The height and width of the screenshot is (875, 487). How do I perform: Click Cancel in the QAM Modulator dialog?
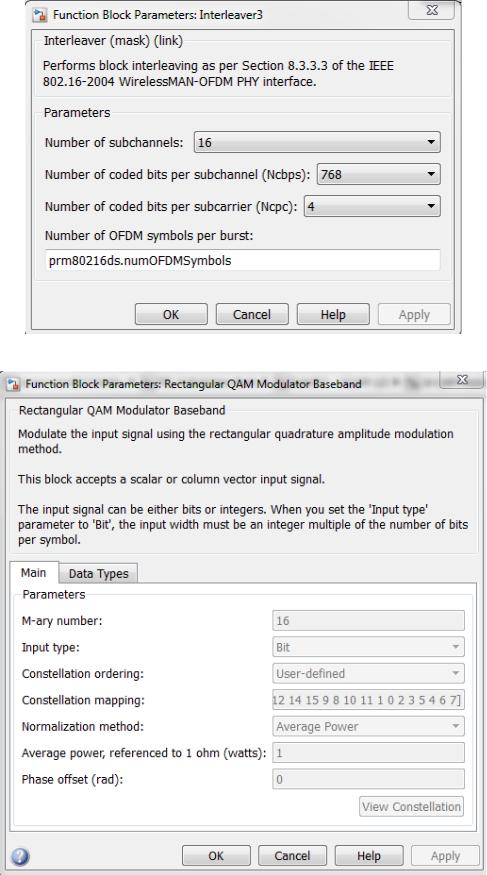tap(292, 855)
